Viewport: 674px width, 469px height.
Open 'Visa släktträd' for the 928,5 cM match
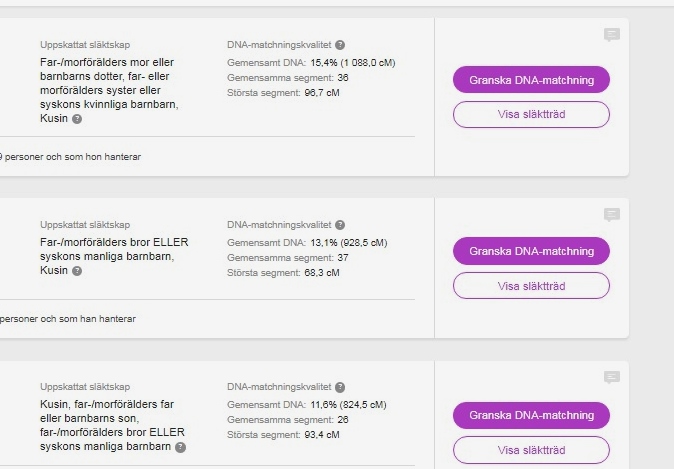coord(531,286)
